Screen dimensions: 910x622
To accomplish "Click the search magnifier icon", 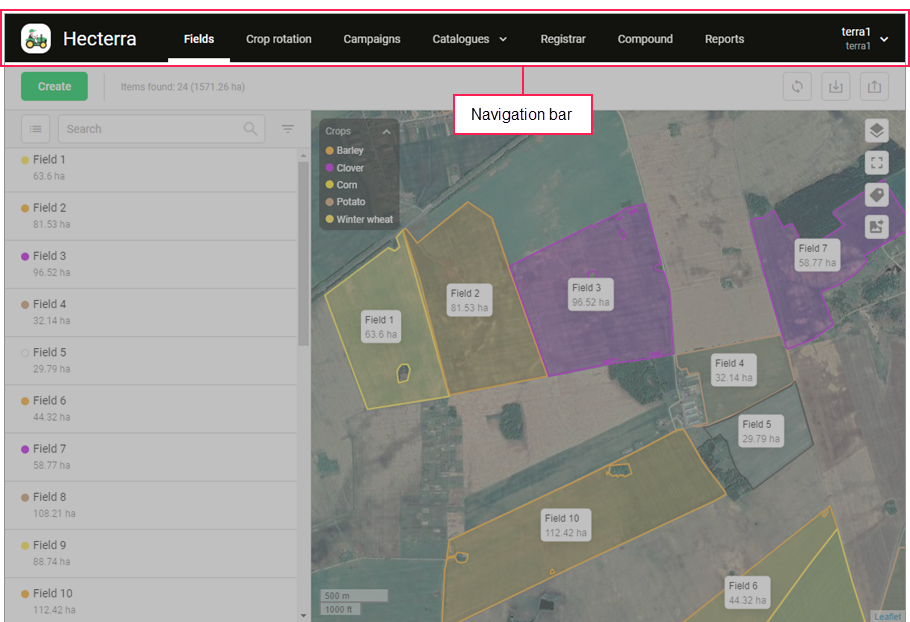I will [250, 129].
